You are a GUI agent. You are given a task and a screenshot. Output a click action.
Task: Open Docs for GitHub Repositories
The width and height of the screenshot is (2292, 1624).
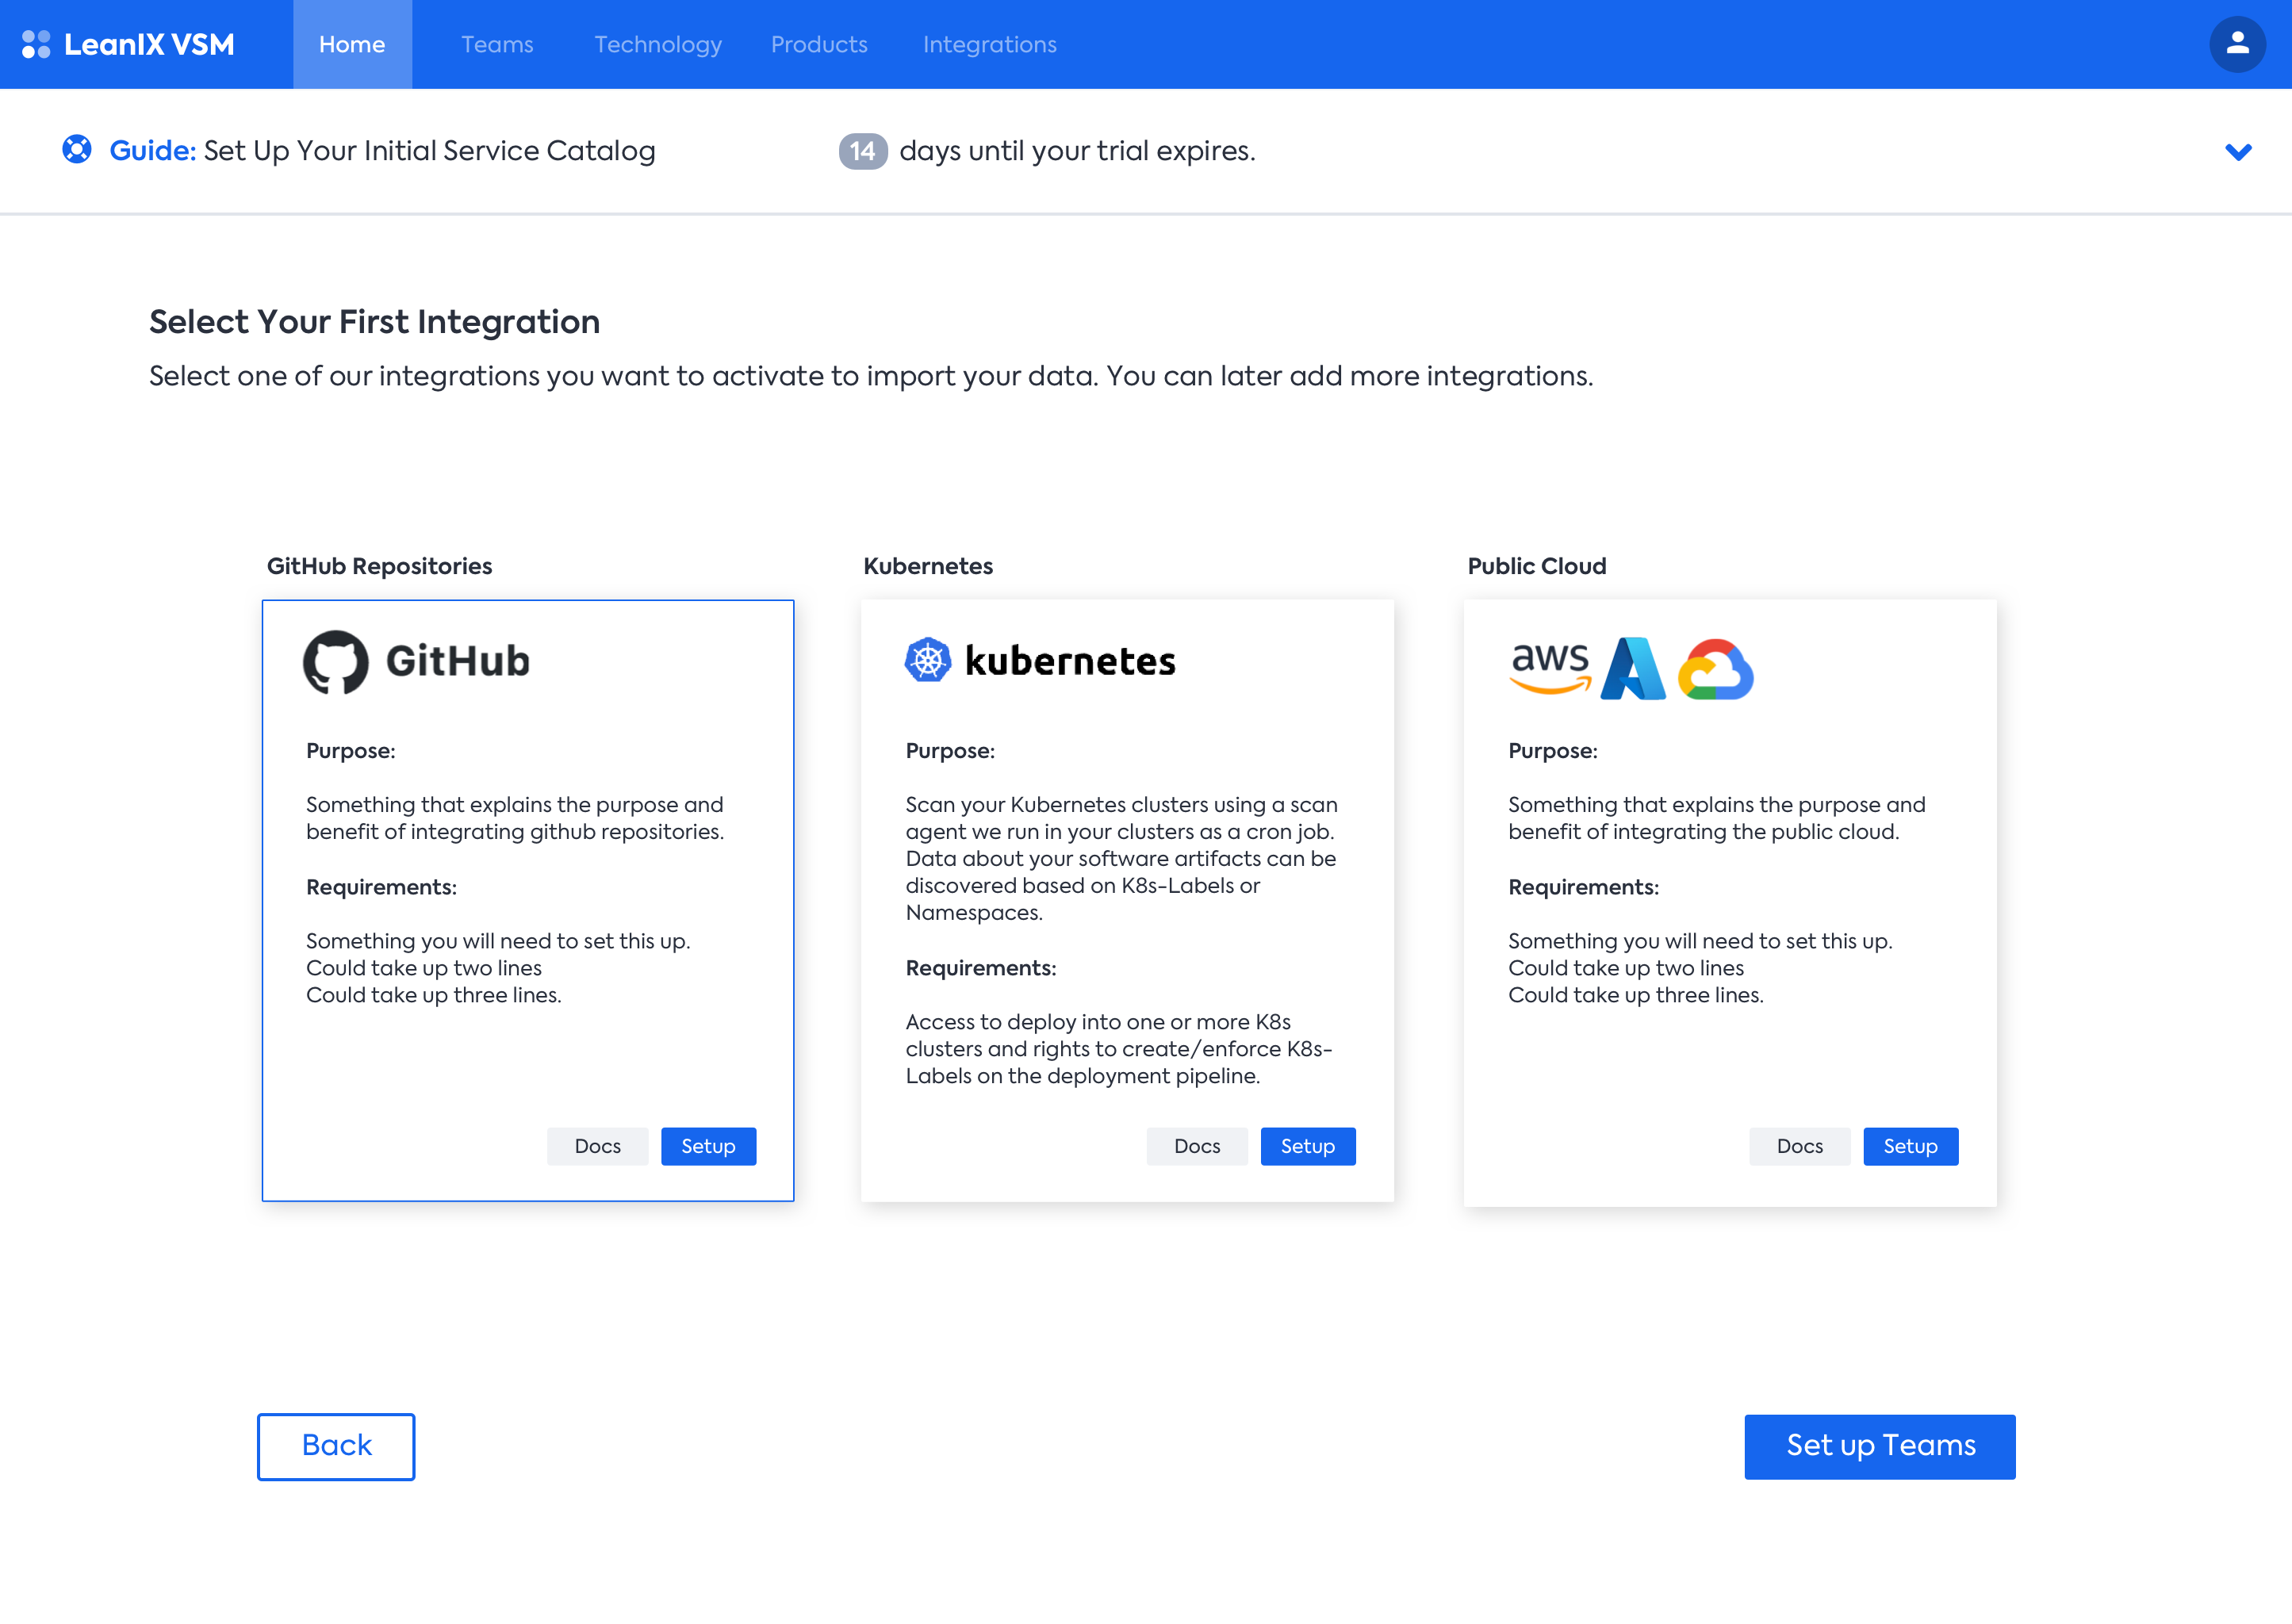[597, 1146]
